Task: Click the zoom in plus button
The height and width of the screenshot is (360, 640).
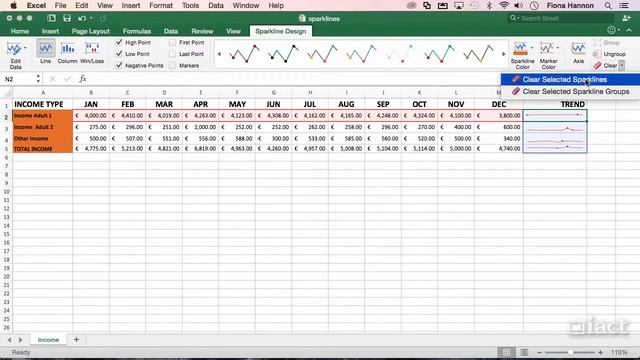Action: point(600,352)
